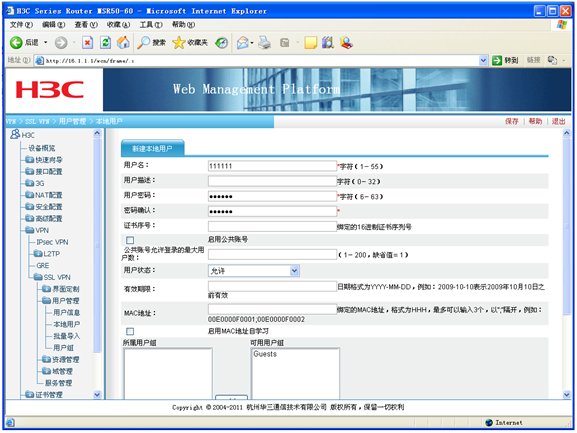Screen dimensions: 577x433
Task: Click the Research books toolbar icon
Action: 328,43
